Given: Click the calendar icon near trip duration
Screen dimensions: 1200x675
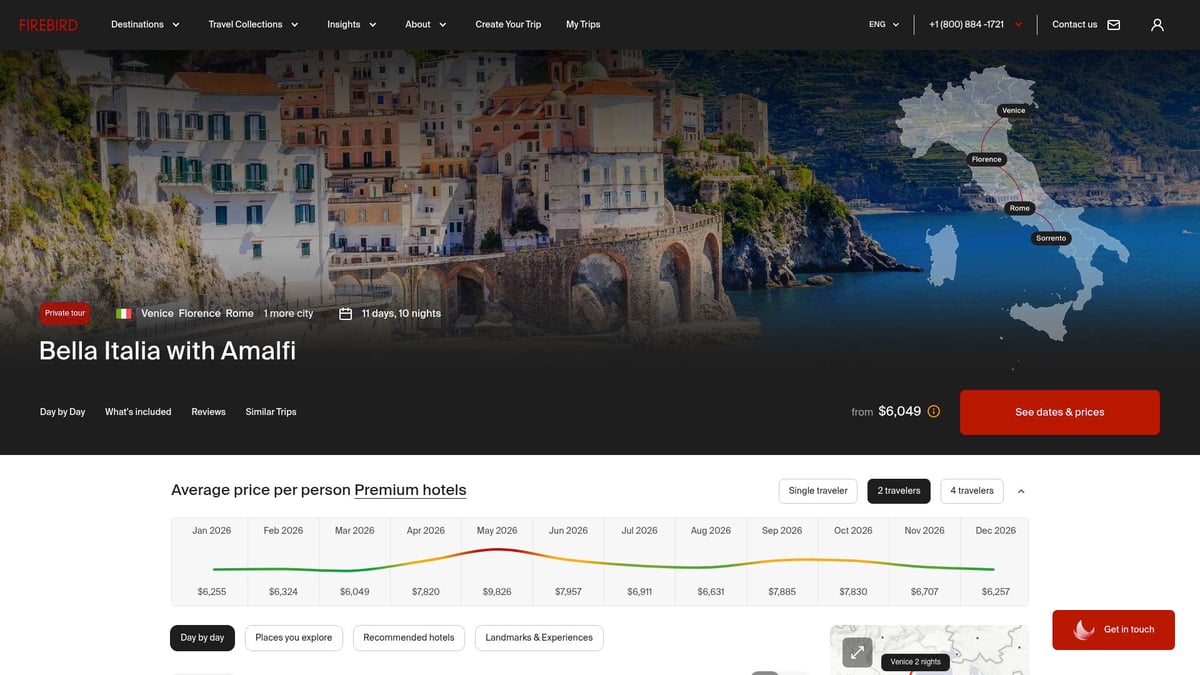Looking at the screenshot, I should point(343,313).
